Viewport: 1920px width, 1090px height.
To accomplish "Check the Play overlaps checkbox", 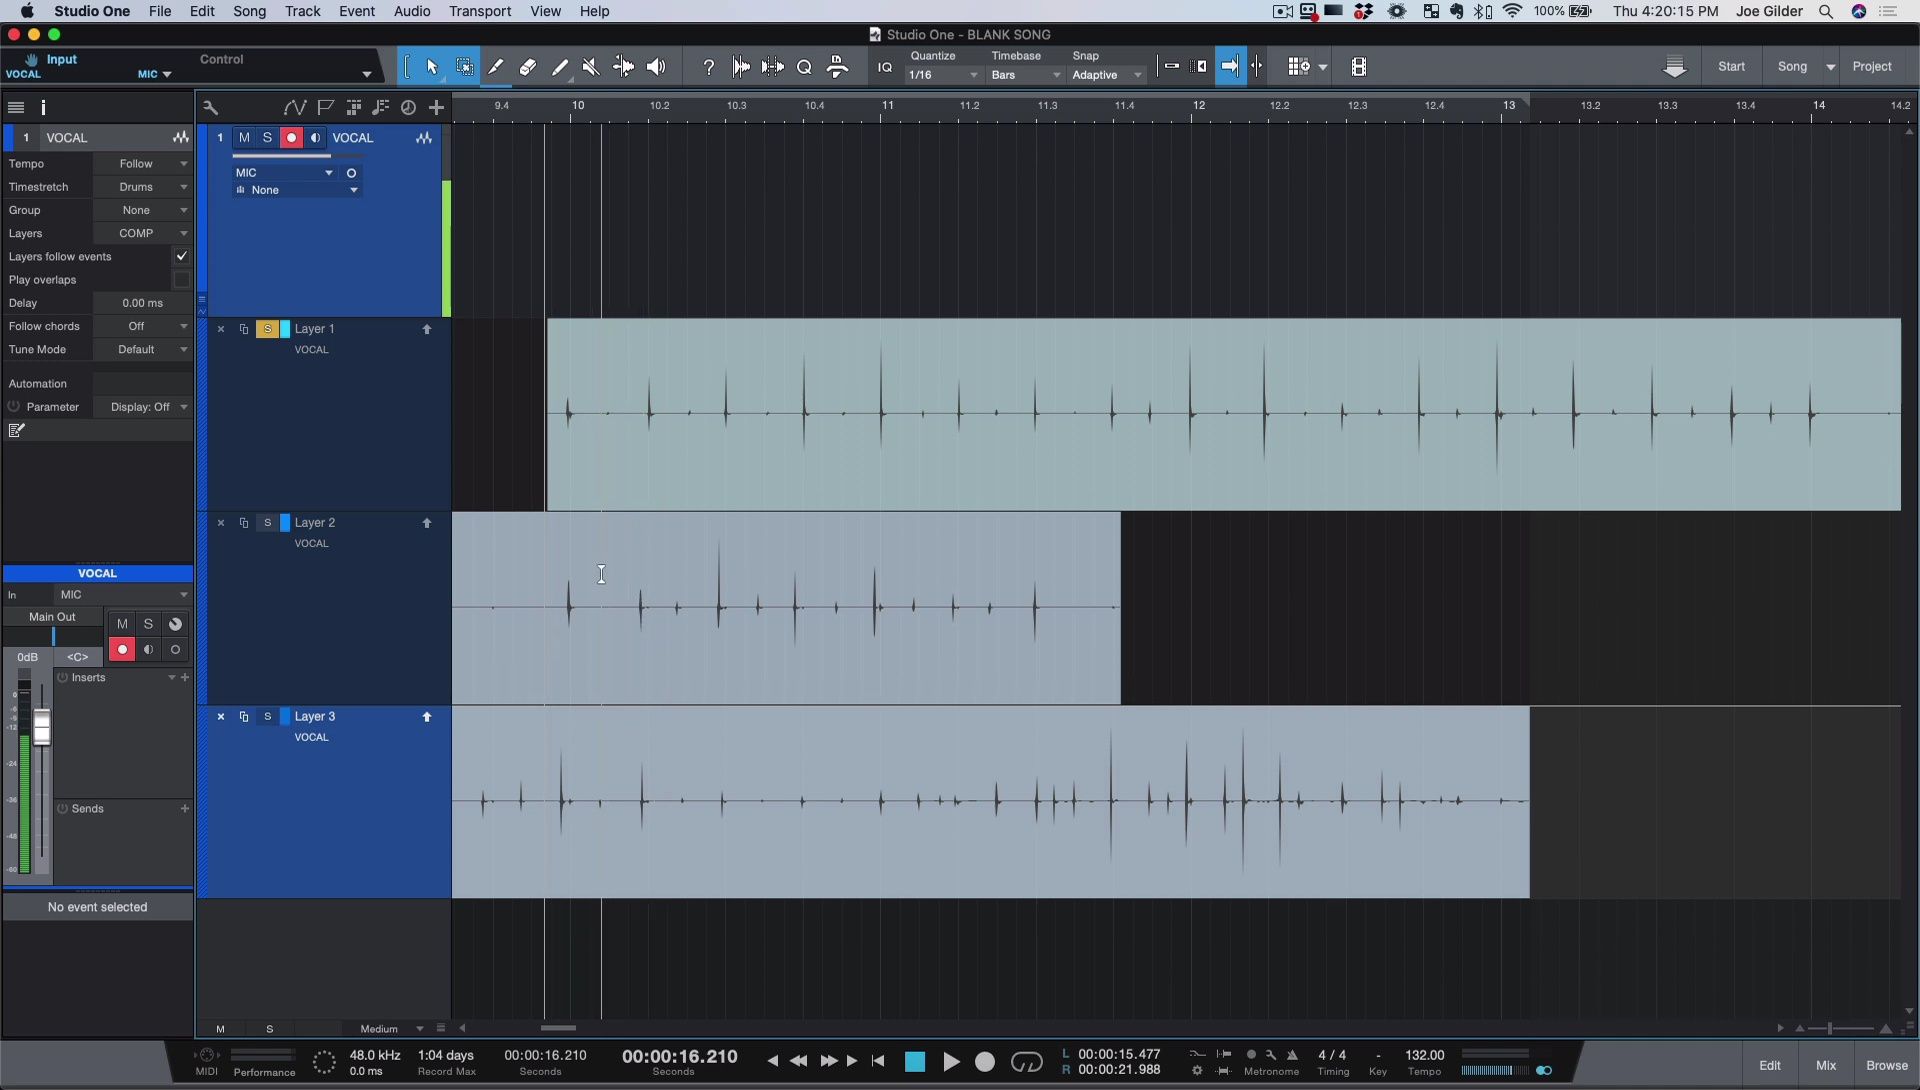I will tap(181, 280).
